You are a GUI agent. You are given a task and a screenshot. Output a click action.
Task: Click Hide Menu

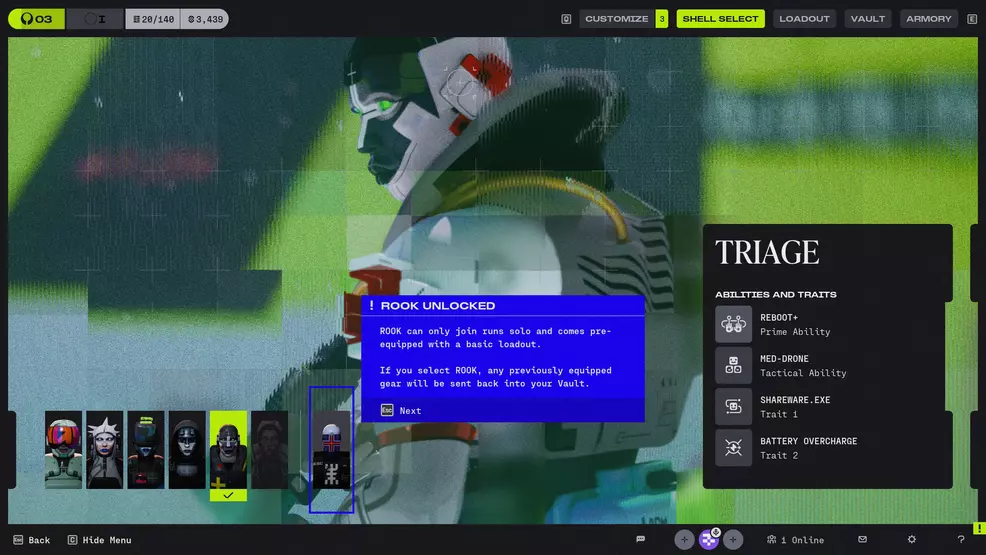click(100, 540)
